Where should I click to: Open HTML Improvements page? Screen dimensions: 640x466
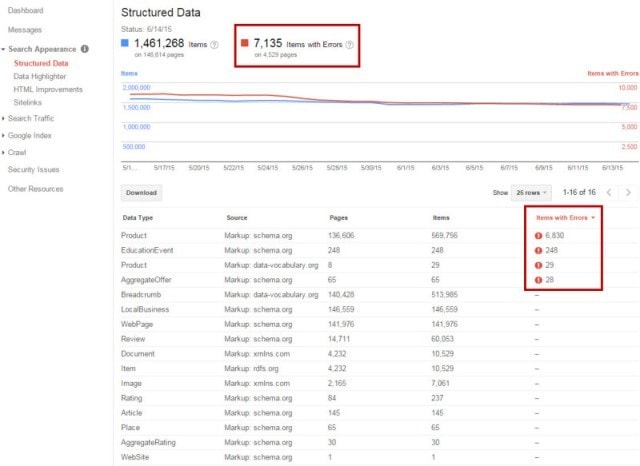tap(47, 89)
